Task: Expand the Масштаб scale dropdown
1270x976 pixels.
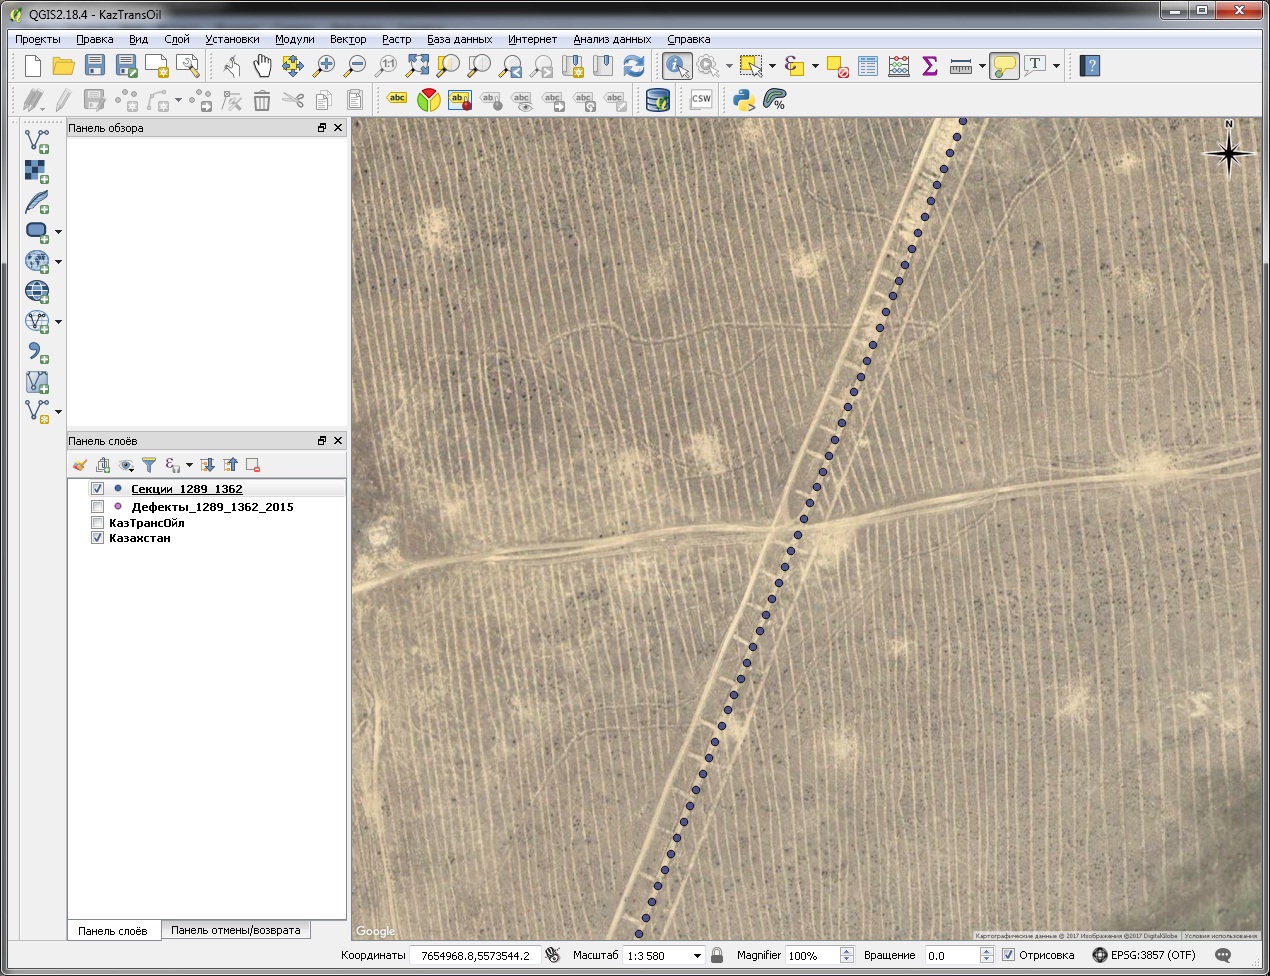Action: [x=697, y=956]
